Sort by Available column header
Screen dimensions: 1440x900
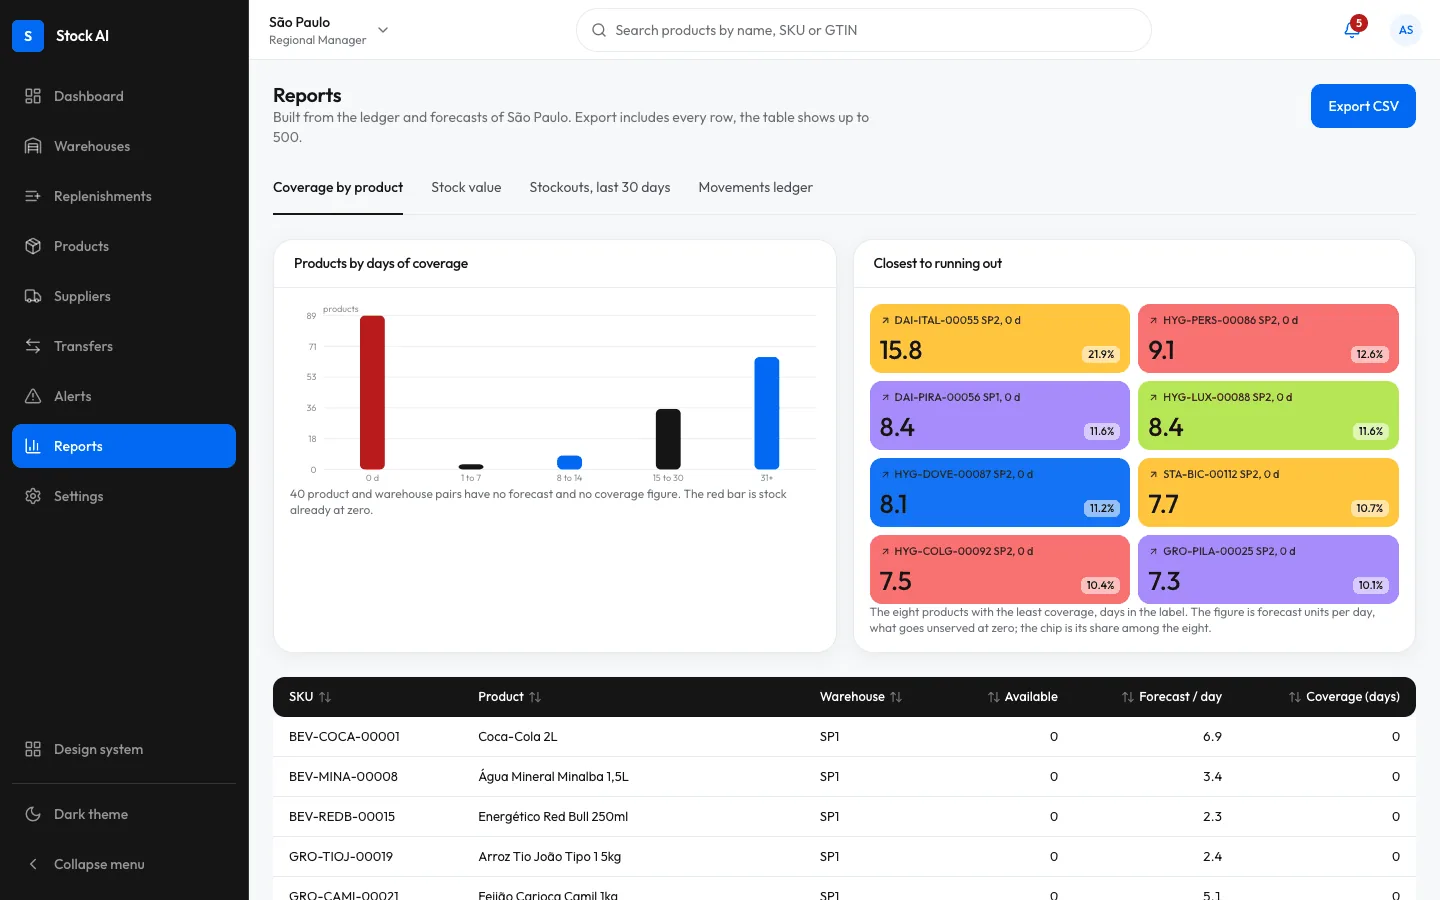[x=1022, y=697]
